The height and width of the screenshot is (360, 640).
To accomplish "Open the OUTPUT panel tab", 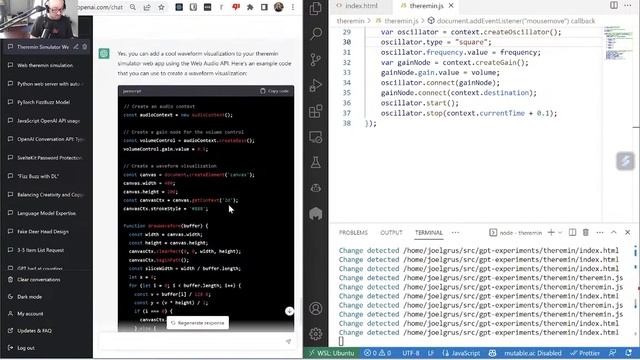I will pos(391,233).
